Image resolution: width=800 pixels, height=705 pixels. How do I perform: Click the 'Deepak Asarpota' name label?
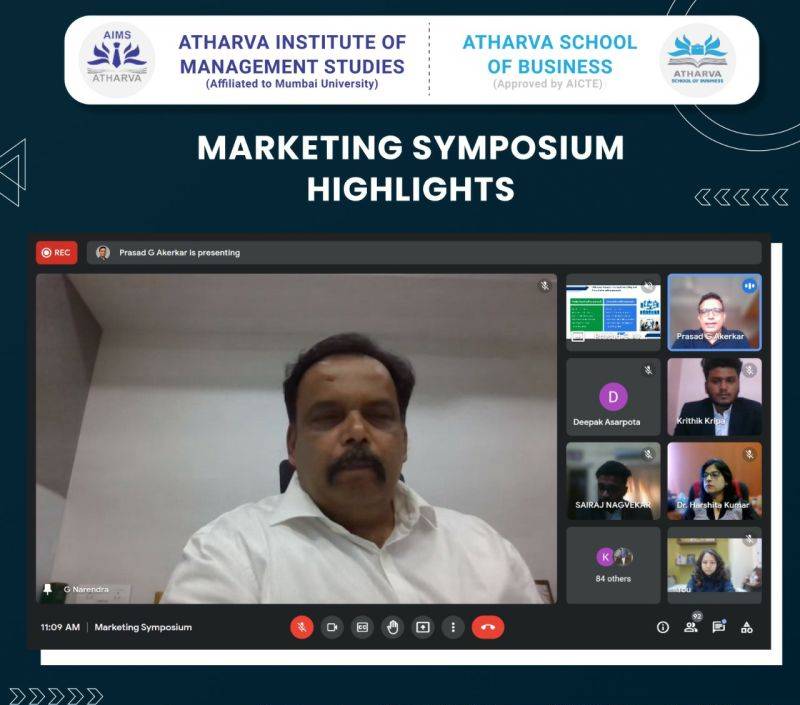tap(607, 422)
